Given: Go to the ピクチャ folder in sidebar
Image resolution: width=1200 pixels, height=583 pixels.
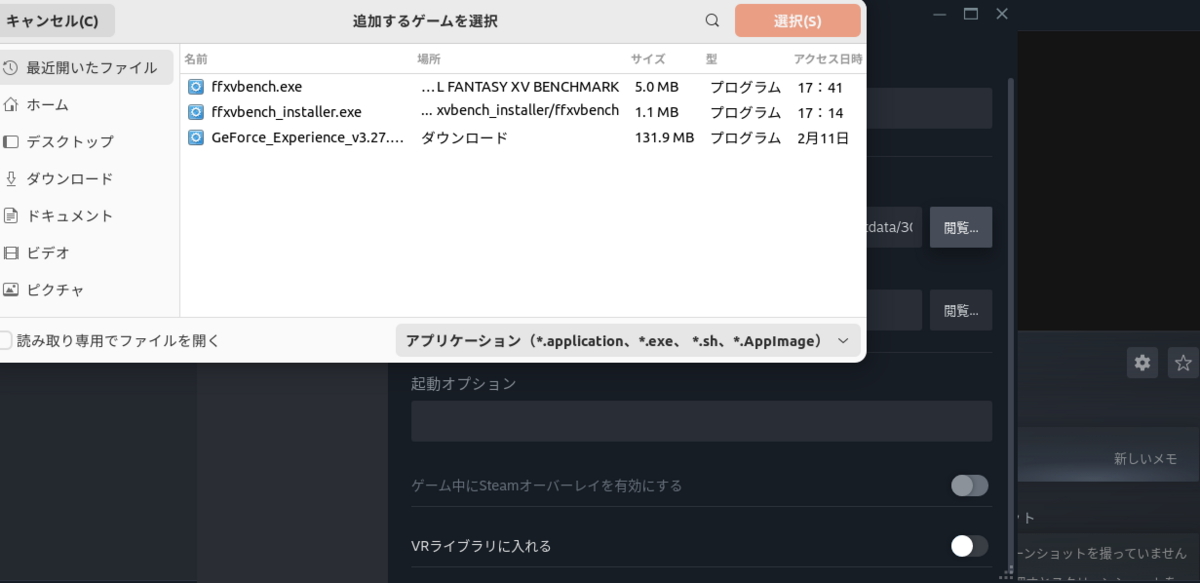Looking at the screenshot, I should 84,290.
